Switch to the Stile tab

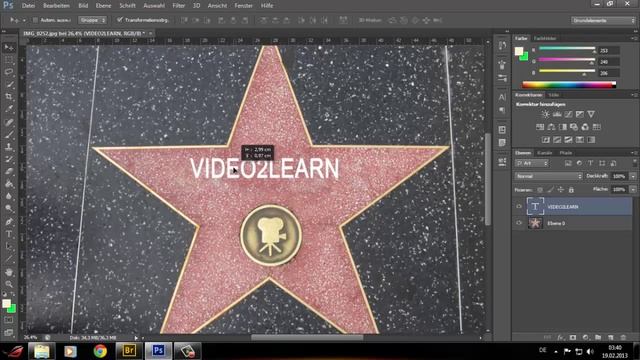click(553, 95)
